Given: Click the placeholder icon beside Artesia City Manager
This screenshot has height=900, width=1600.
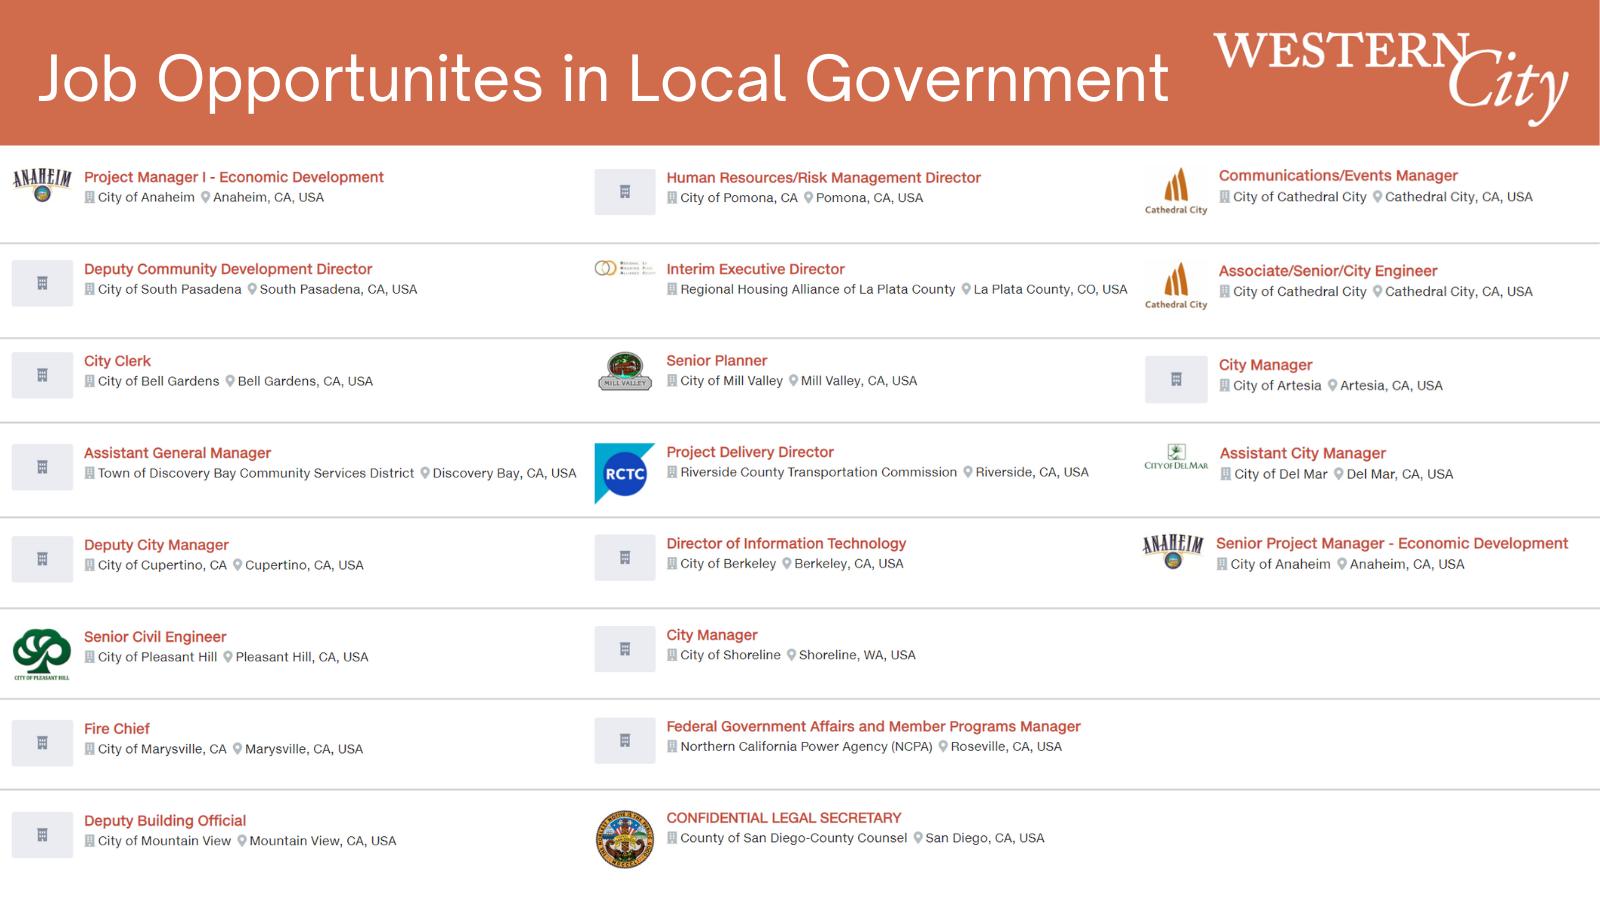Looking at the screenshot, I should point(1176,379).
